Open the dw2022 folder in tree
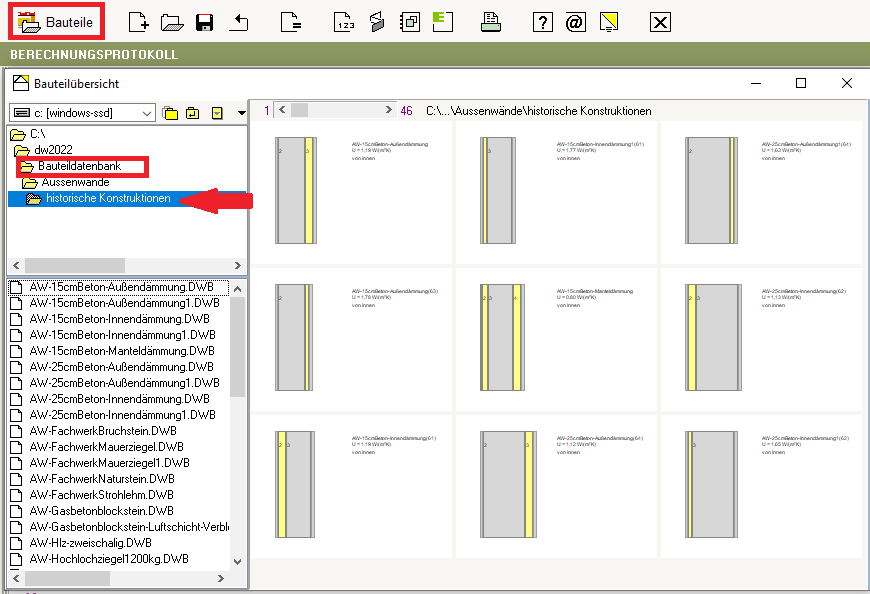The image size is (870, 594). tap(52, 150)
